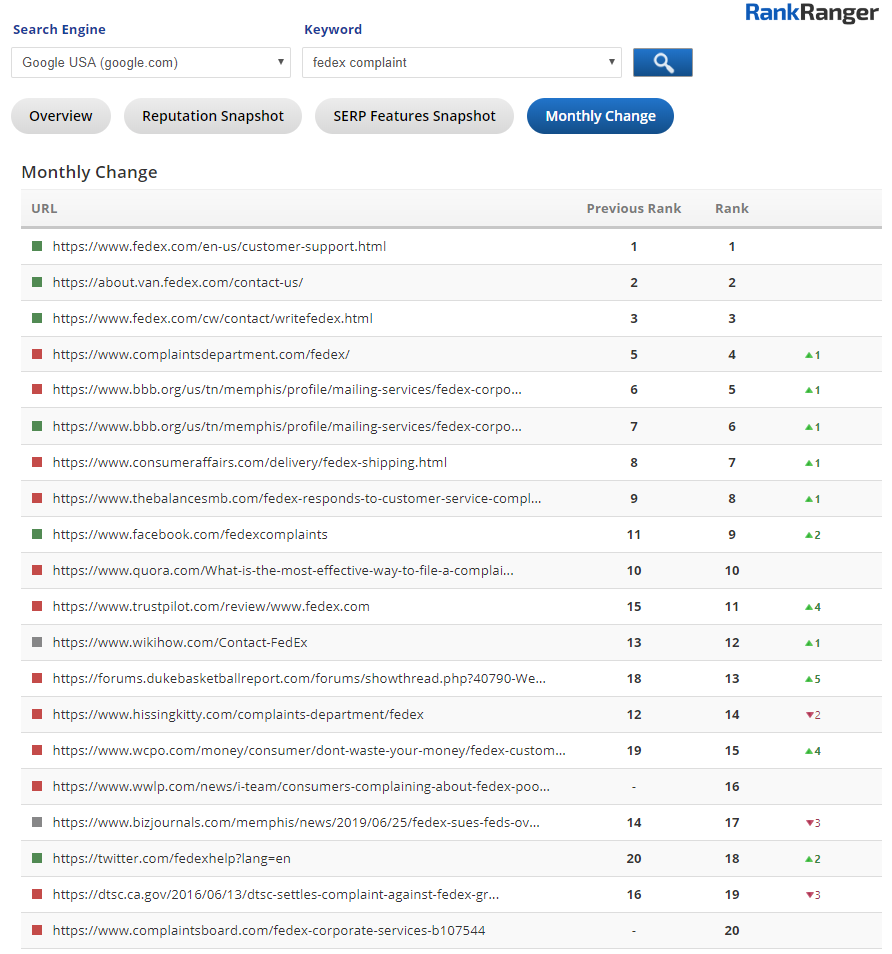Select the Monthly Change tab
Screen dimensions: 892x954
600,116
